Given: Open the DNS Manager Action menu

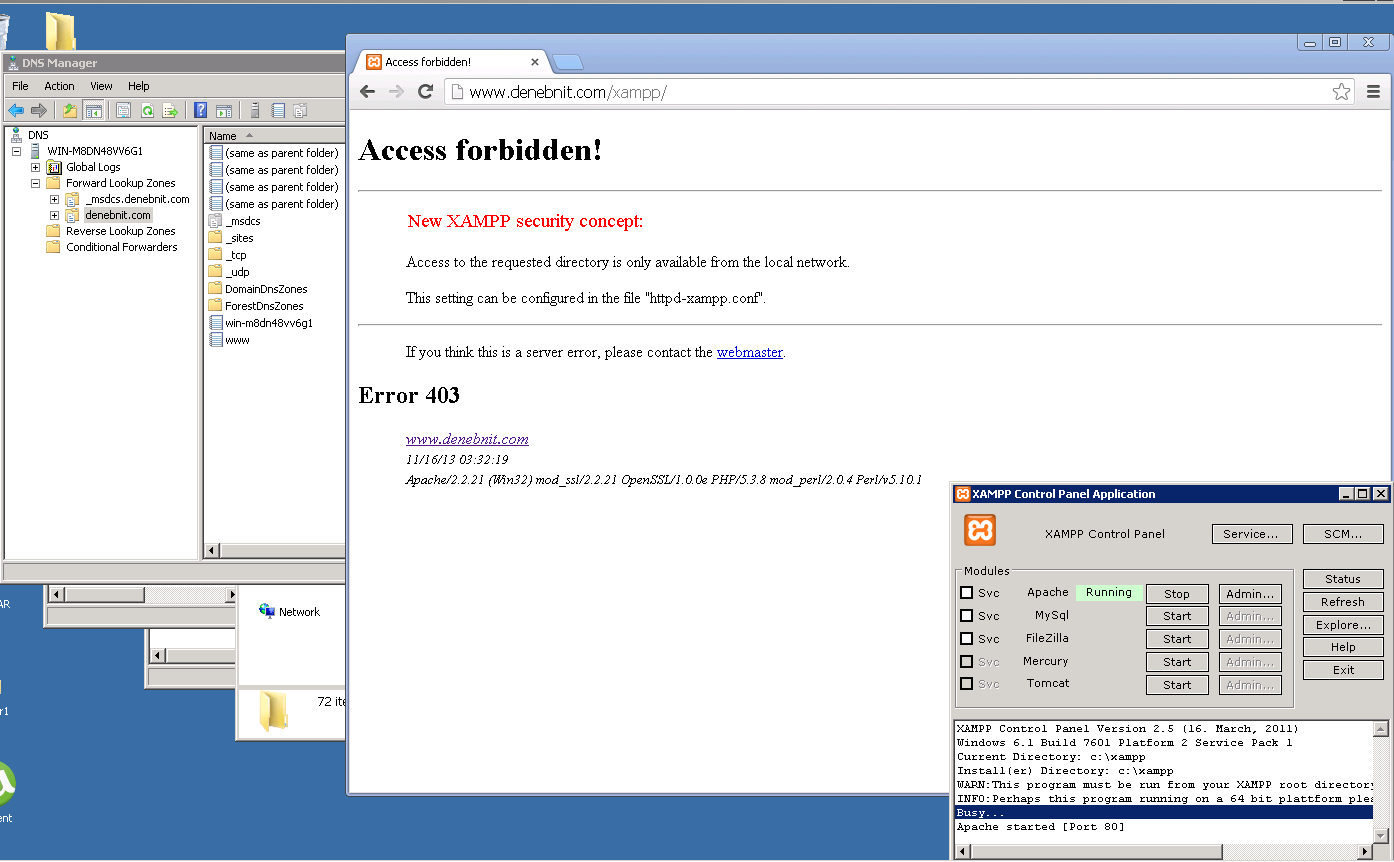Looking at the screenshot, I should [x=59, y=86].
